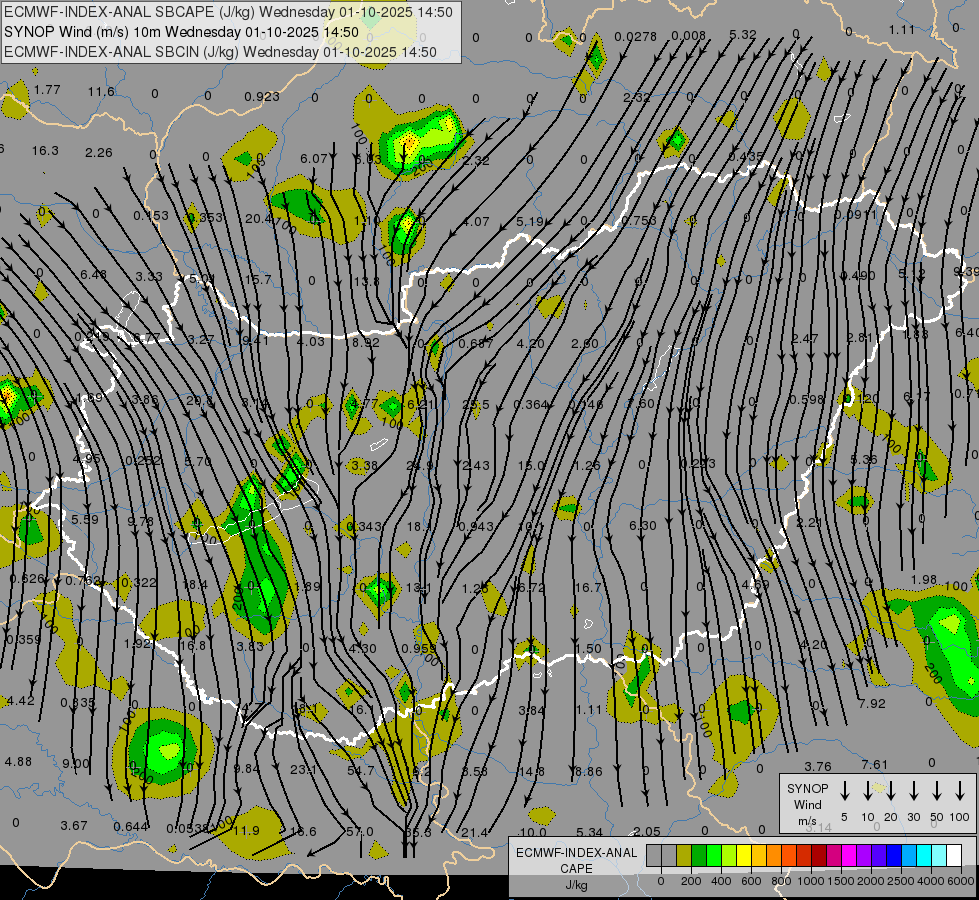Click the 10 m/s wind arrow in legend
Image resolution: width=979 pixels, height=900 pixels.
click(x=868, y=790)
